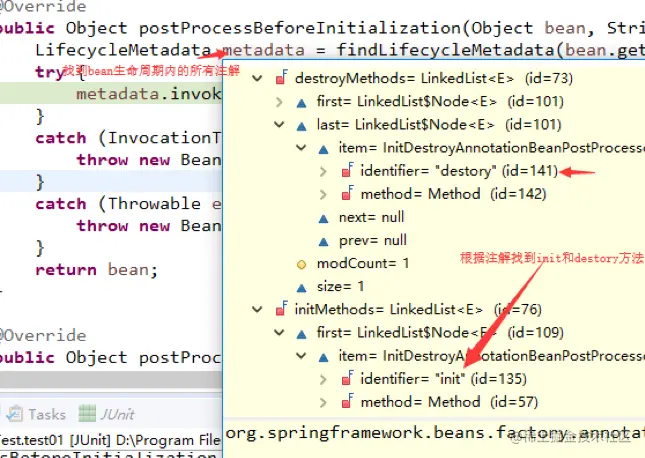The height and width of the screenshot is (458, 645).
Task: Click triangle icon of size= 1
Action: tap(302, 288)
